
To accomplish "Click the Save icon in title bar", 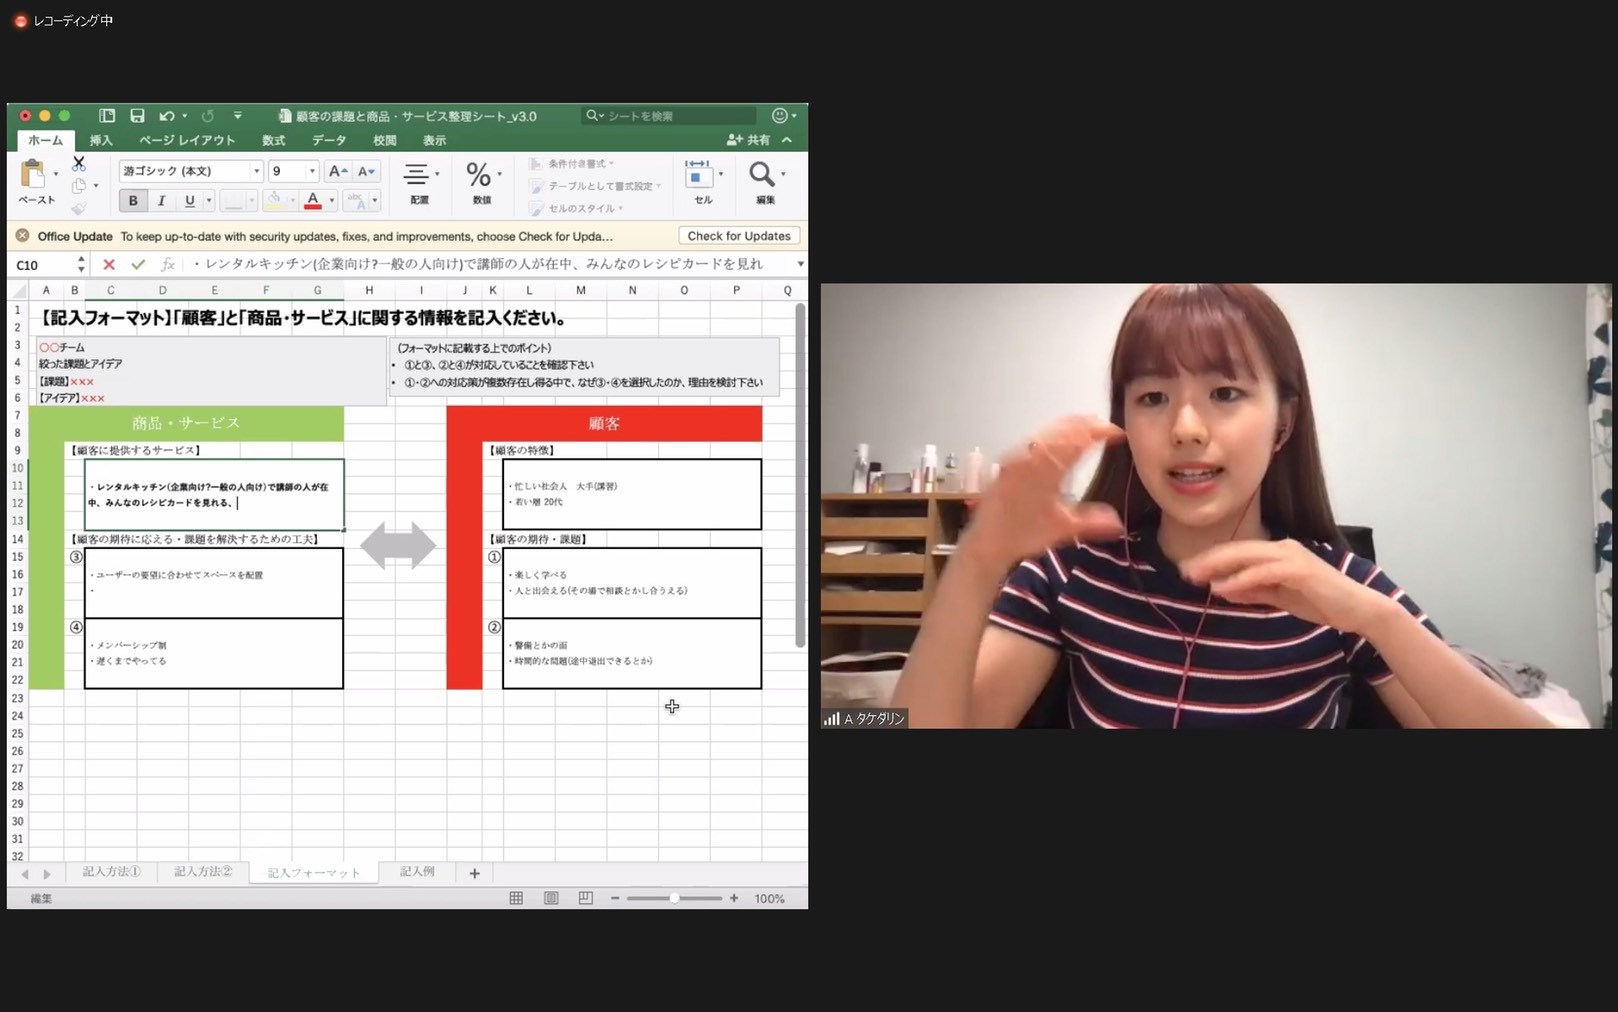I will [x=137, y=116].
